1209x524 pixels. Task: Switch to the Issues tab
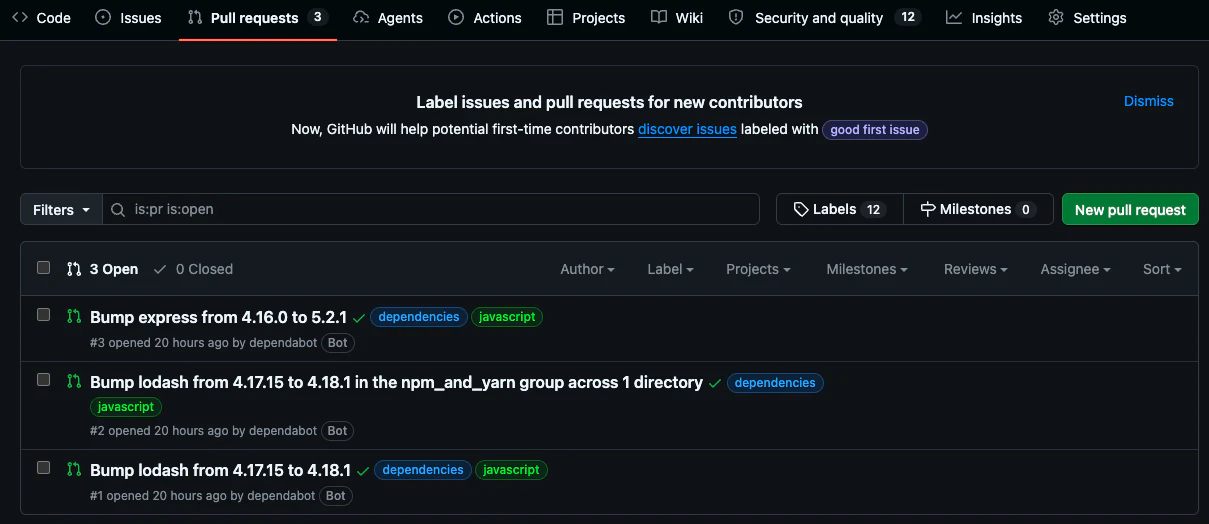[x=130, y=18]
